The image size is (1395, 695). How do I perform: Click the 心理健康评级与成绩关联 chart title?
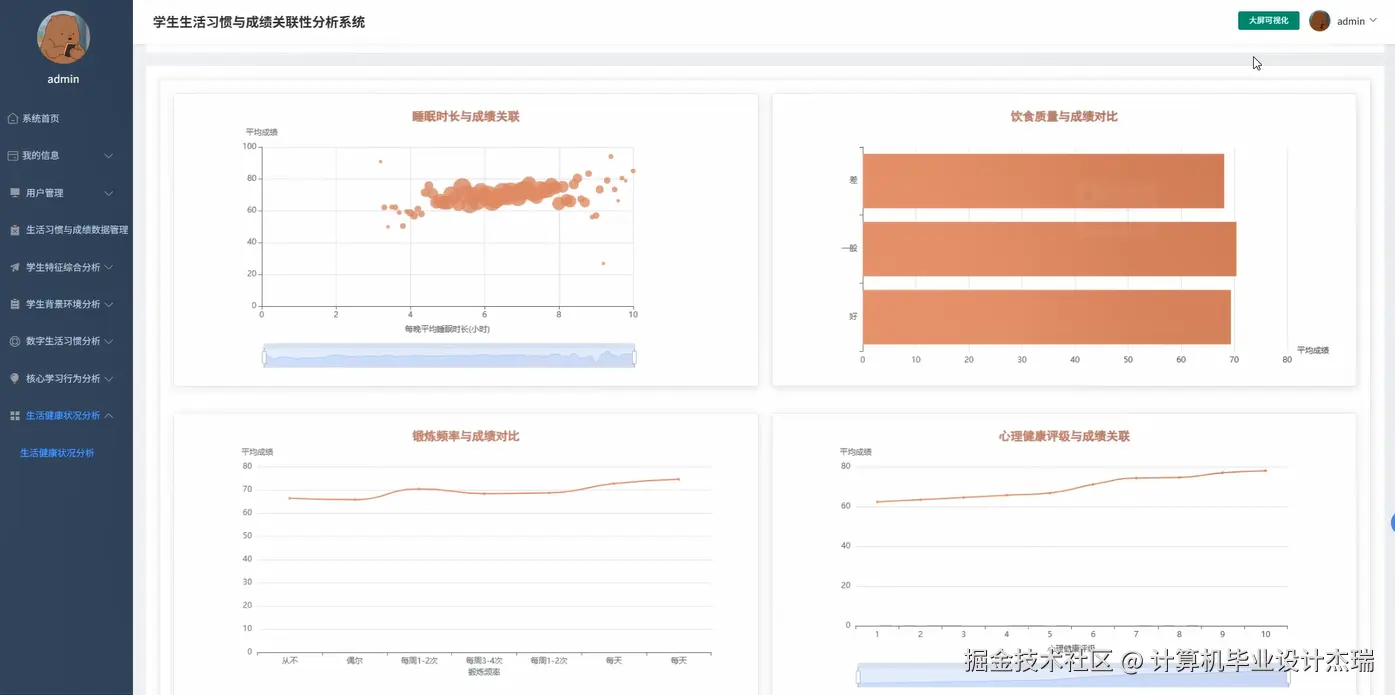tap(1064, 437)
